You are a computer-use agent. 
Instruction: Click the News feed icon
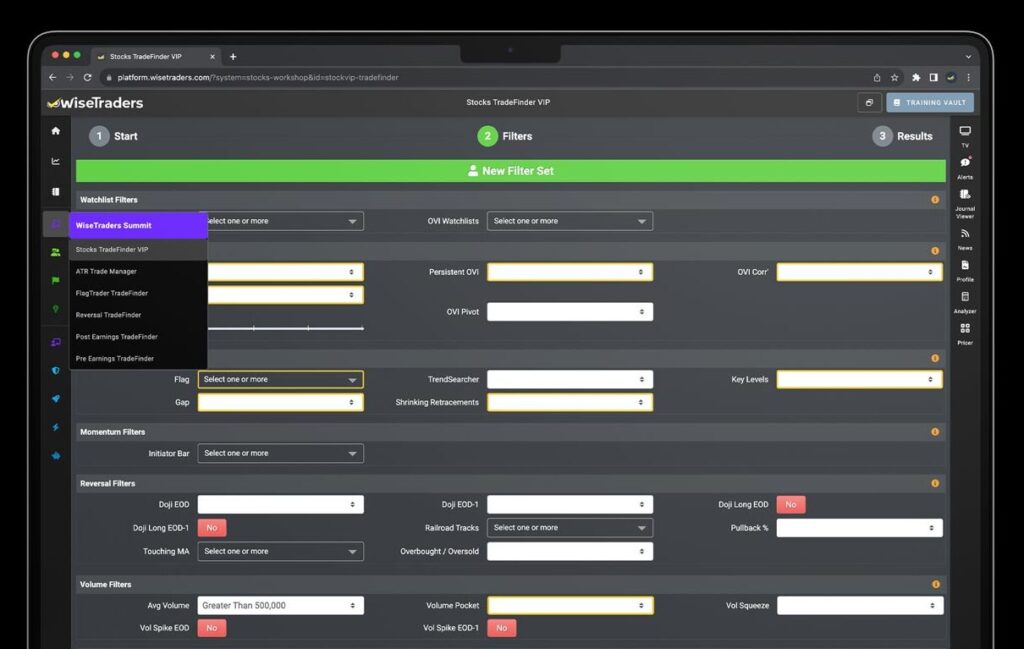tap(964, 234)
